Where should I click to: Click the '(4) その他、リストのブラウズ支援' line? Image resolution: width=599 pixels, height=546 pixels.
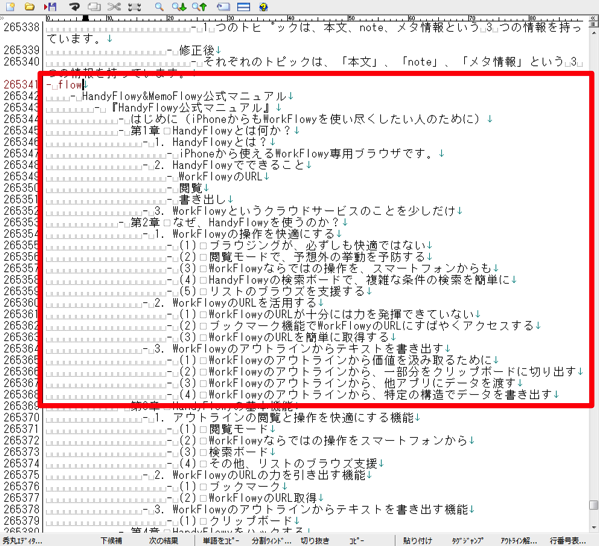pyautogui.click(x=278, y=463)
